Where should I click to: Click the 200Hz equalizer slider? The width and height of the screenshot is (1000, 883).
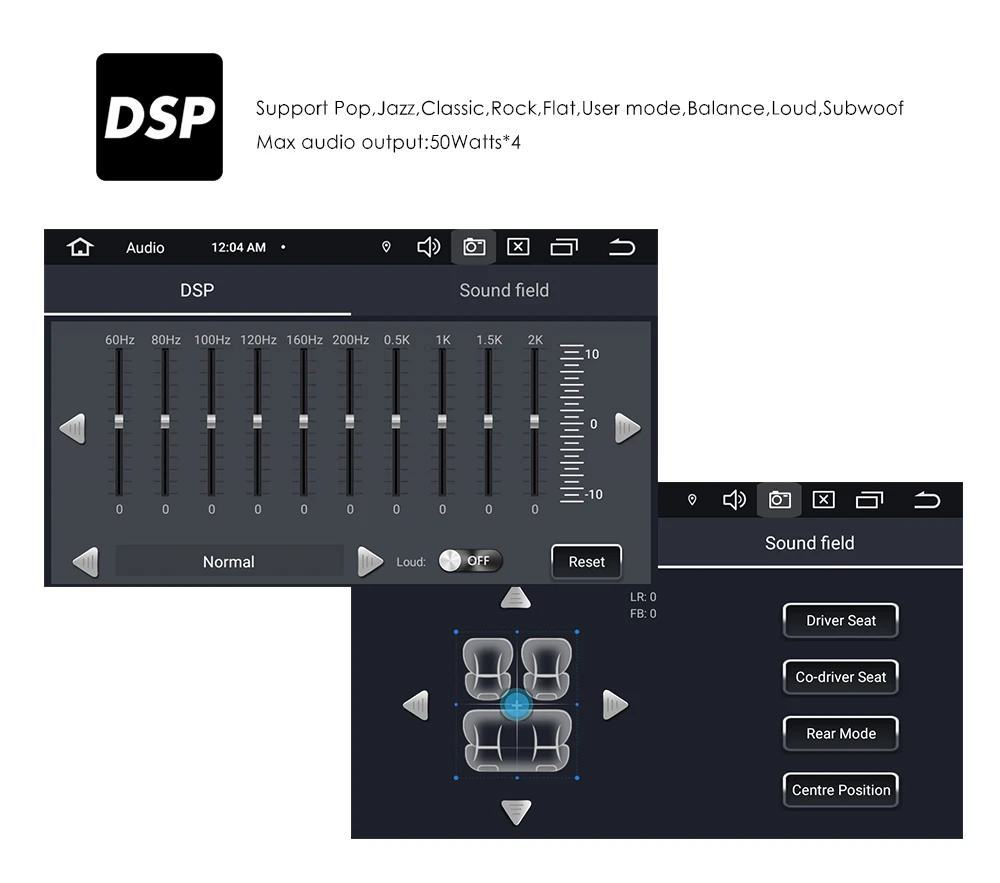click(350, 422)
